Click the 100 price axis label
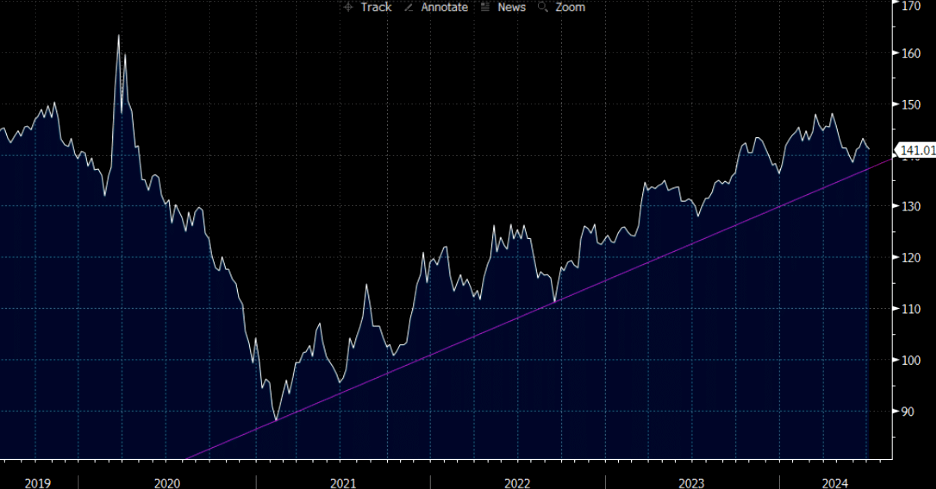 coord(911,360)
